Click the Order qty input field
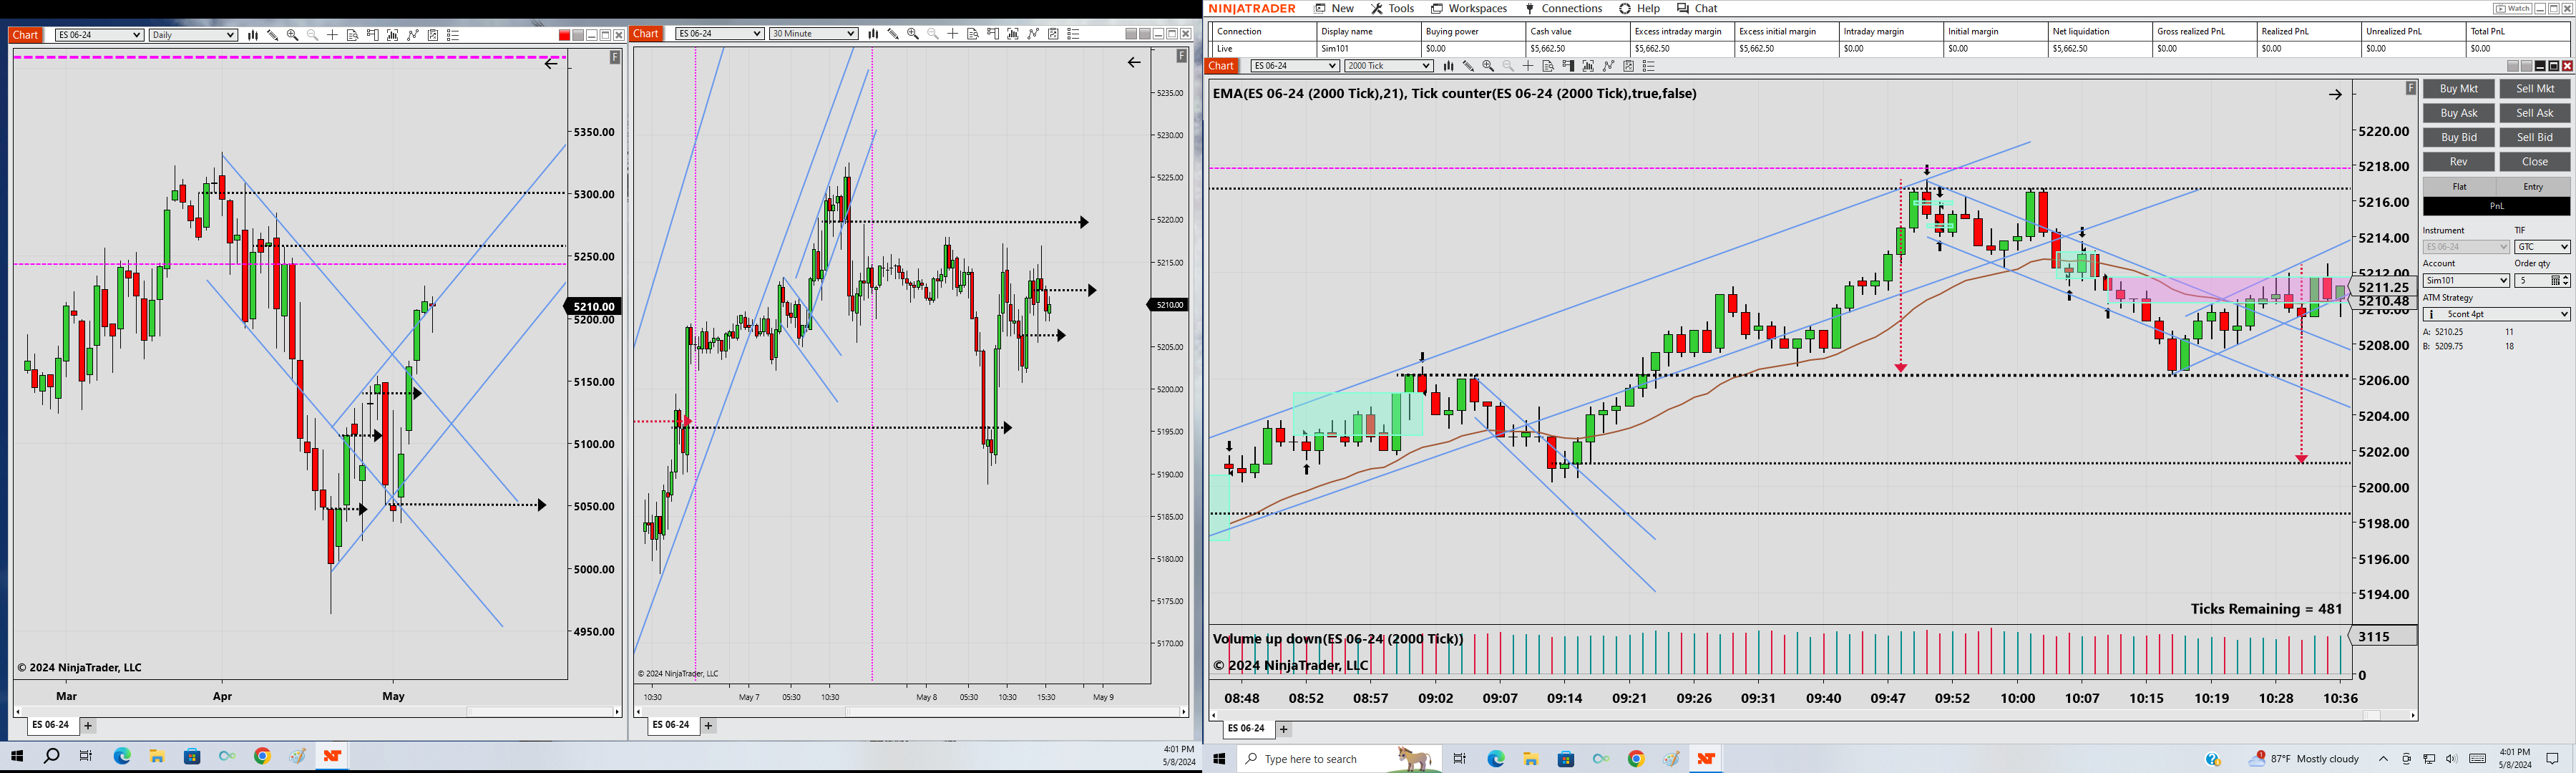The width and height of the screenshot is (2576, 773). [2533, 281]
